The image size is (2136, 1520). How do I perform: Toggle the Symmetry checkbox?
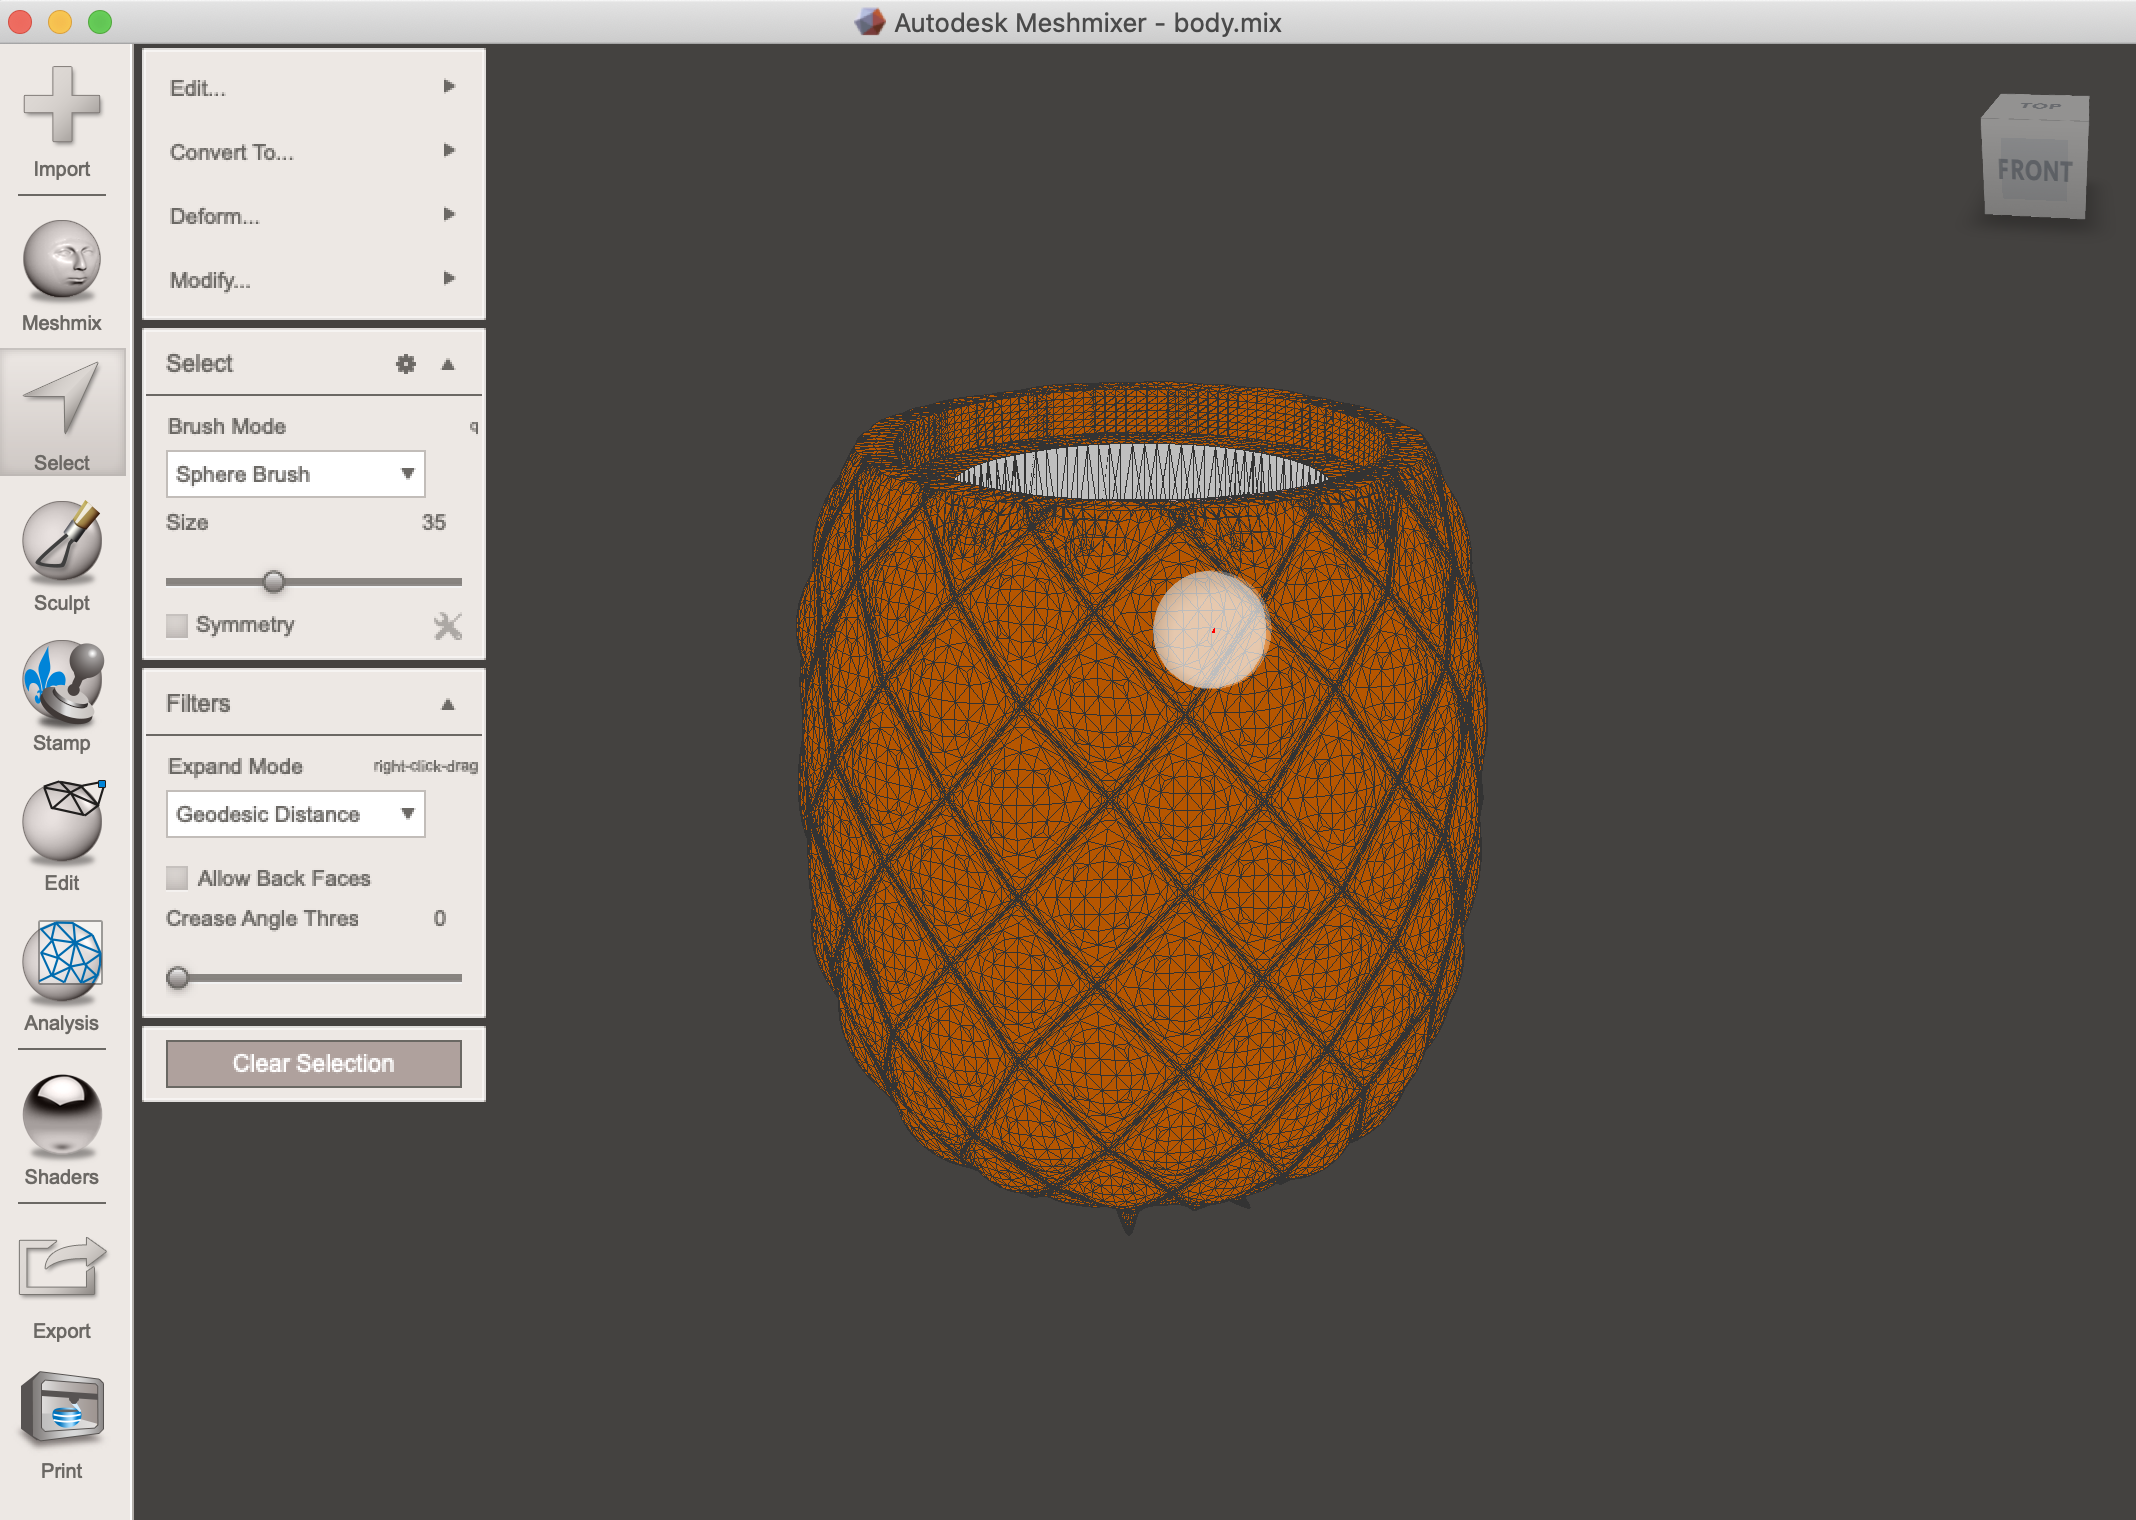(x=179, y=627)
